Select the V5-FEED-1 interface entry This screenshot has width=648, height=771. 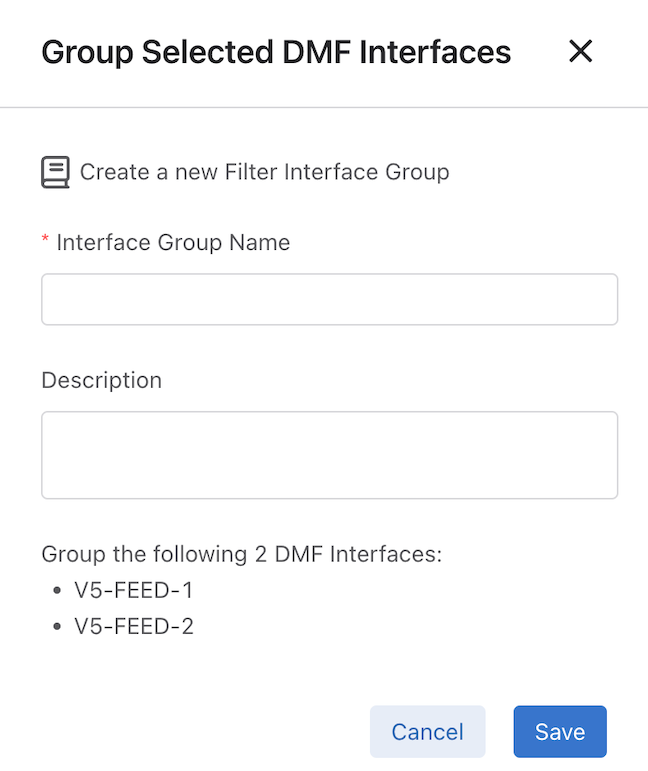point(133,591)
